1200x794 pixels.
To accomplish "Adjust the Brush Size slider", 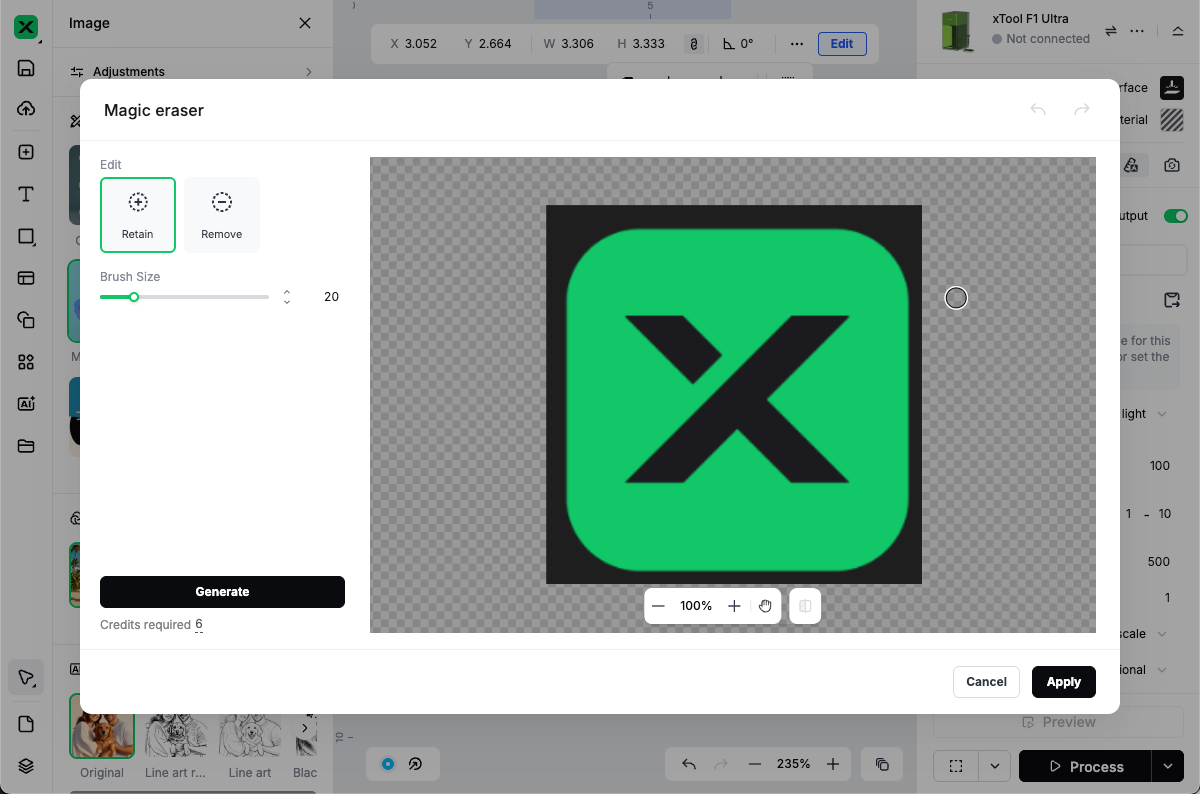I will pyautogui.click(x=134, y=297).
